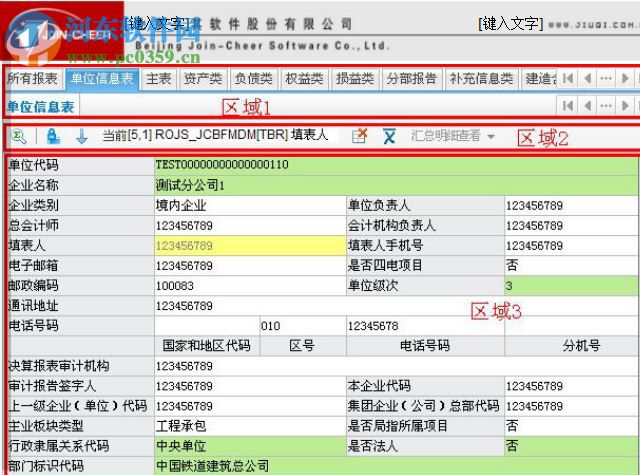Go to previous tab in report category row

coord(587,78)
